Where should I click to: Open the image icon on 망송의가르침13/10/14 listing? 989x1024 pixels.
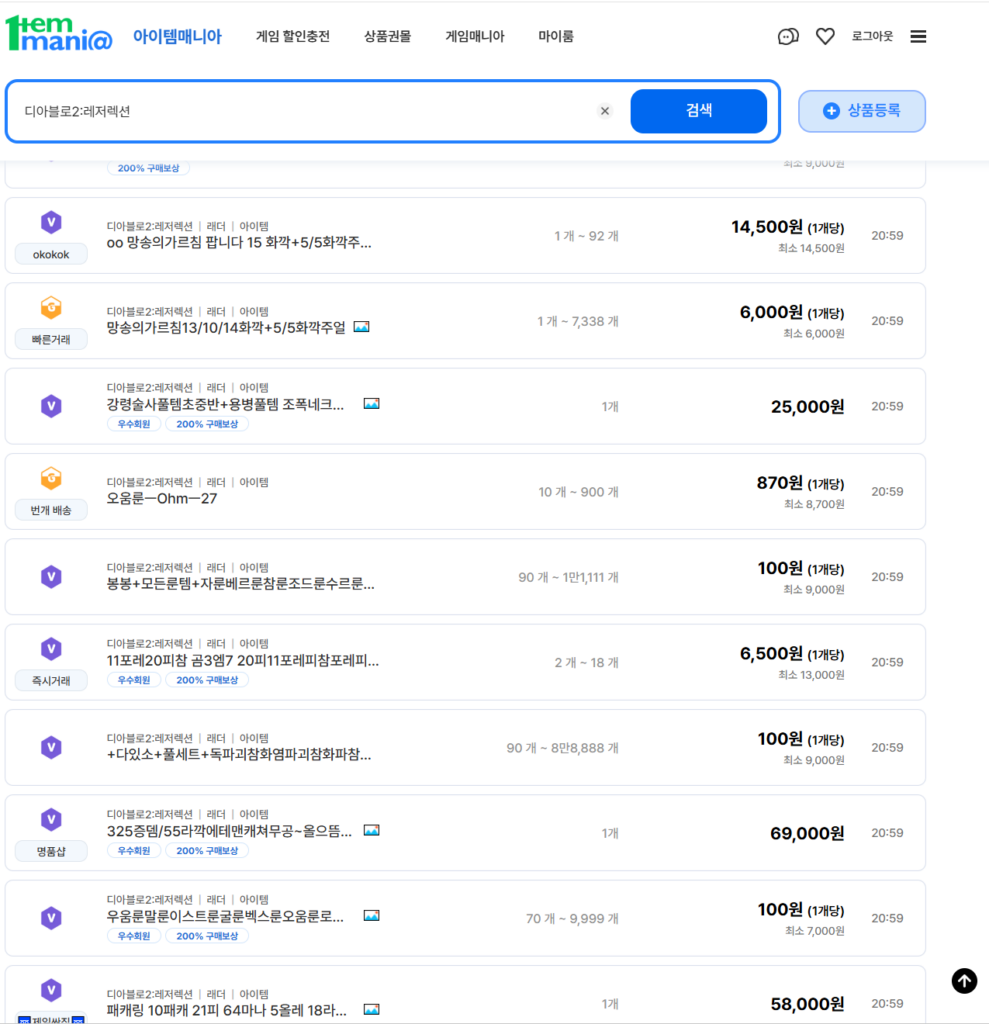(361, 327)
